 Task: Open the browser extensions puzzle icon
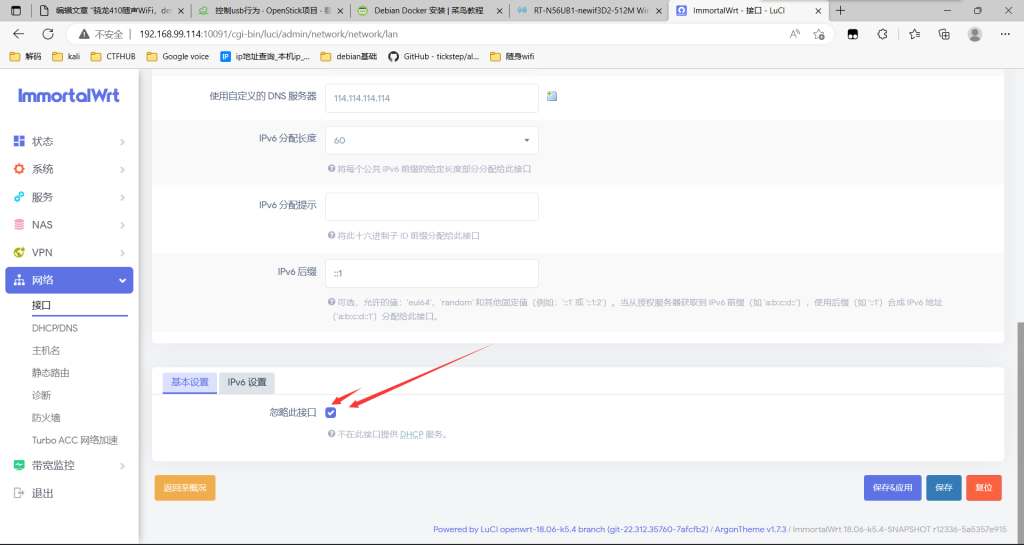click(882, 33)
